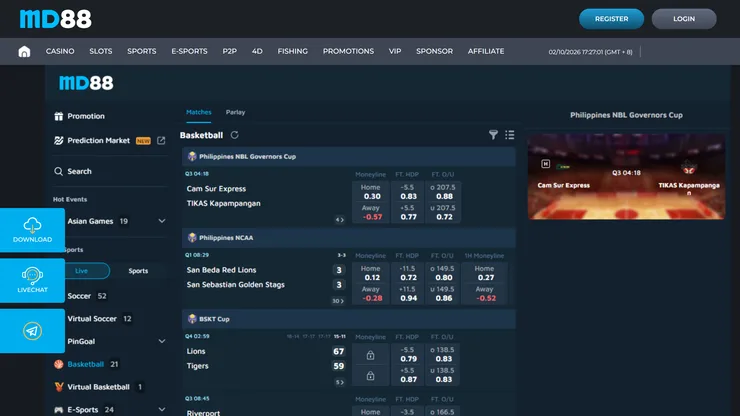Pick San Beda -11.5 handicap at 0.72
740x416 pixels.
[x=407, y=273]
